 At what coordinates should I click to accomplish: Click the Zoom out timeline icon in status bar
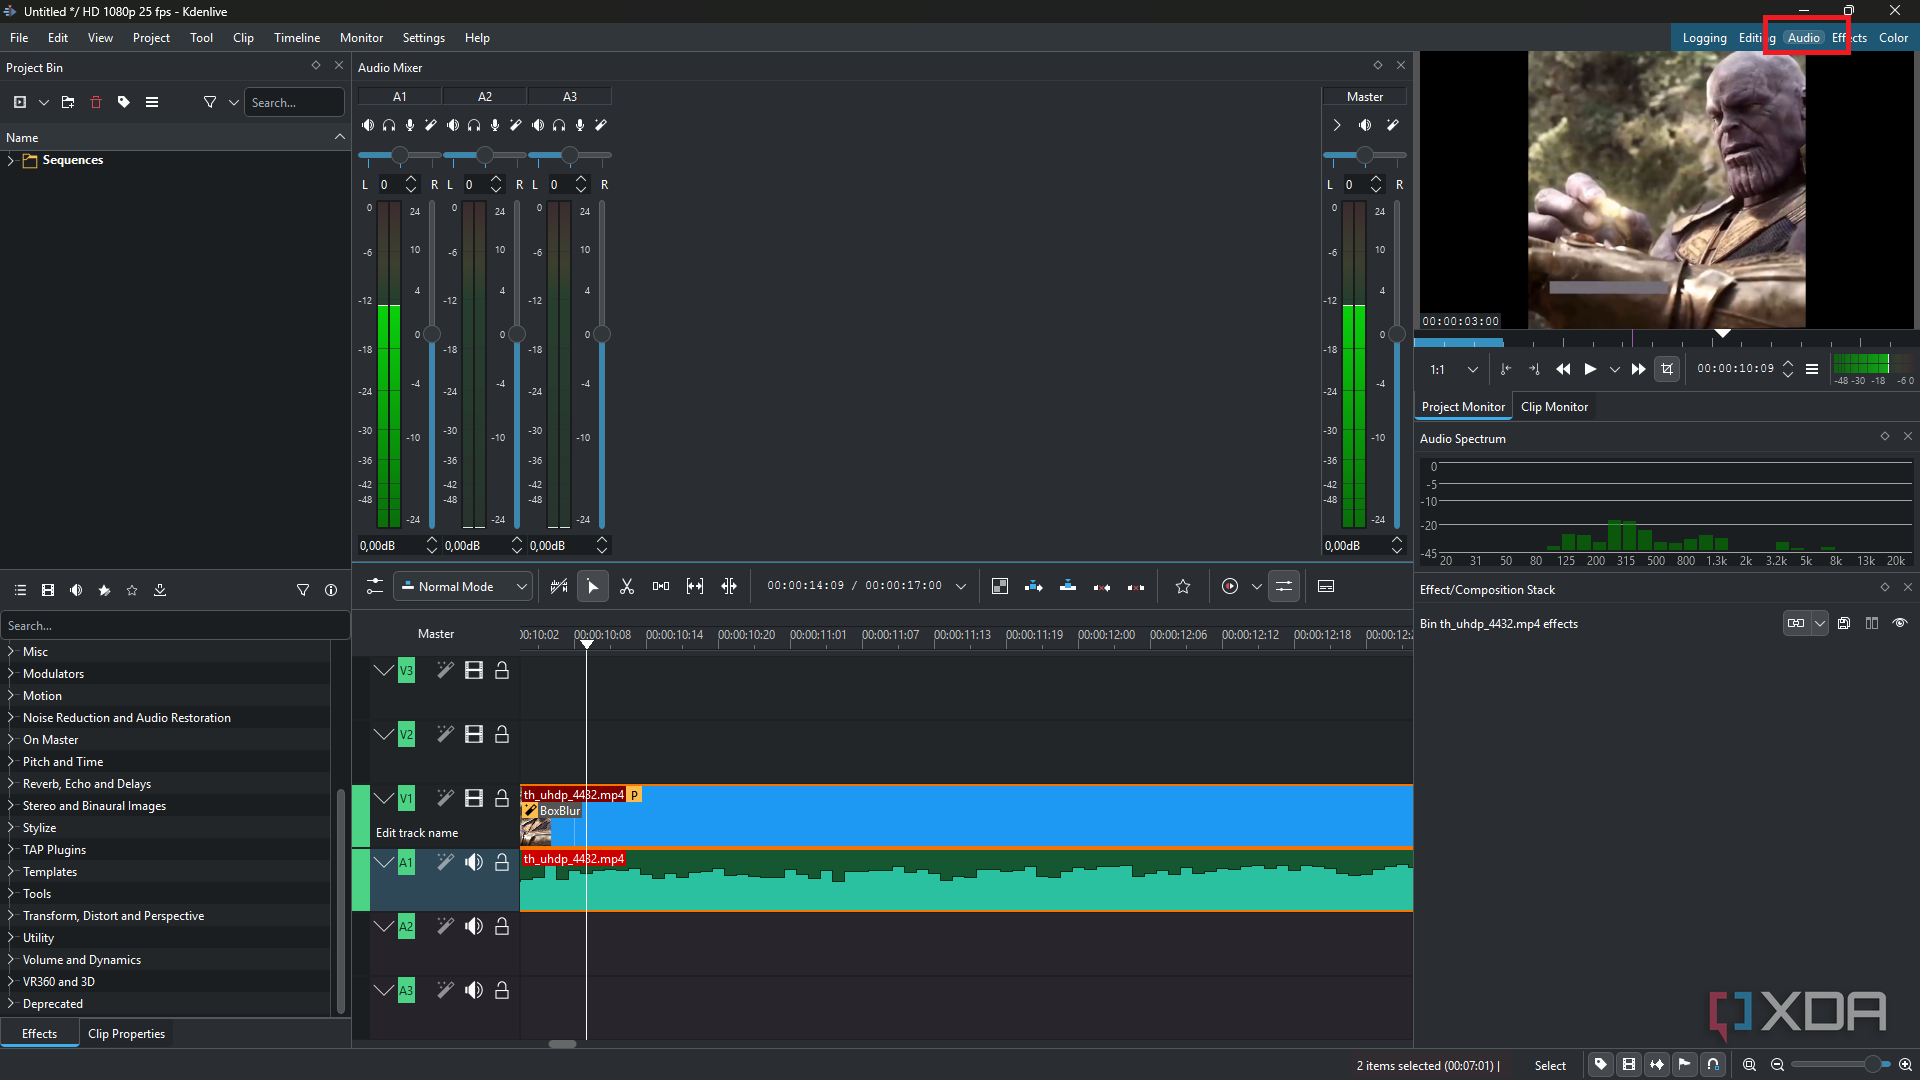[x=1777, y=1065]
